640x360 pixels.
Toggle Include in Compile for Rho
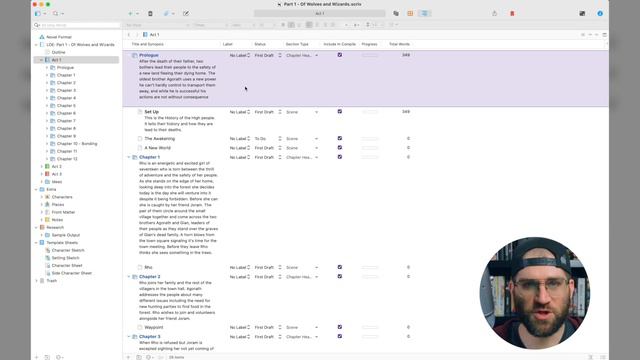pos(340,267)
